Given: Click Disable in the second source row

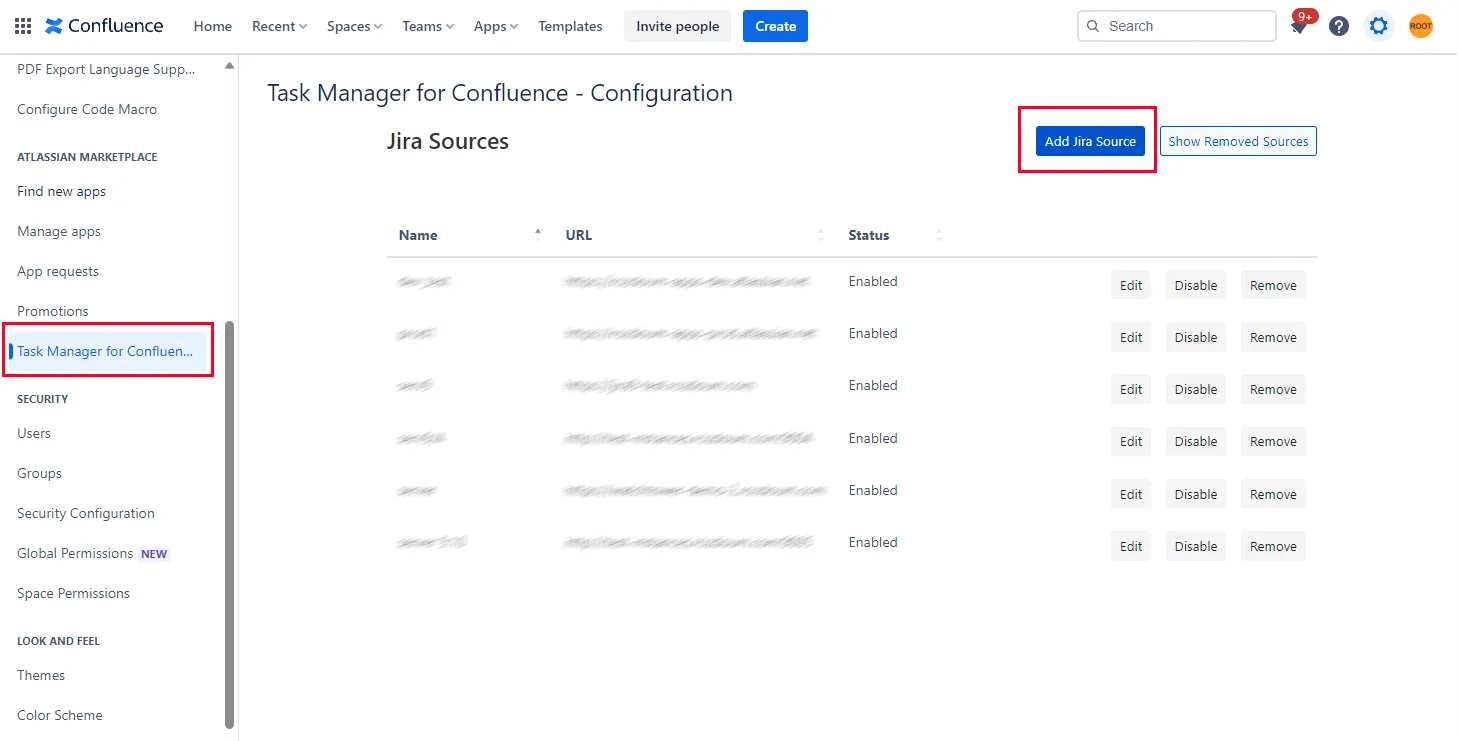Looking at the screenshot, I should coord(1196,337).
